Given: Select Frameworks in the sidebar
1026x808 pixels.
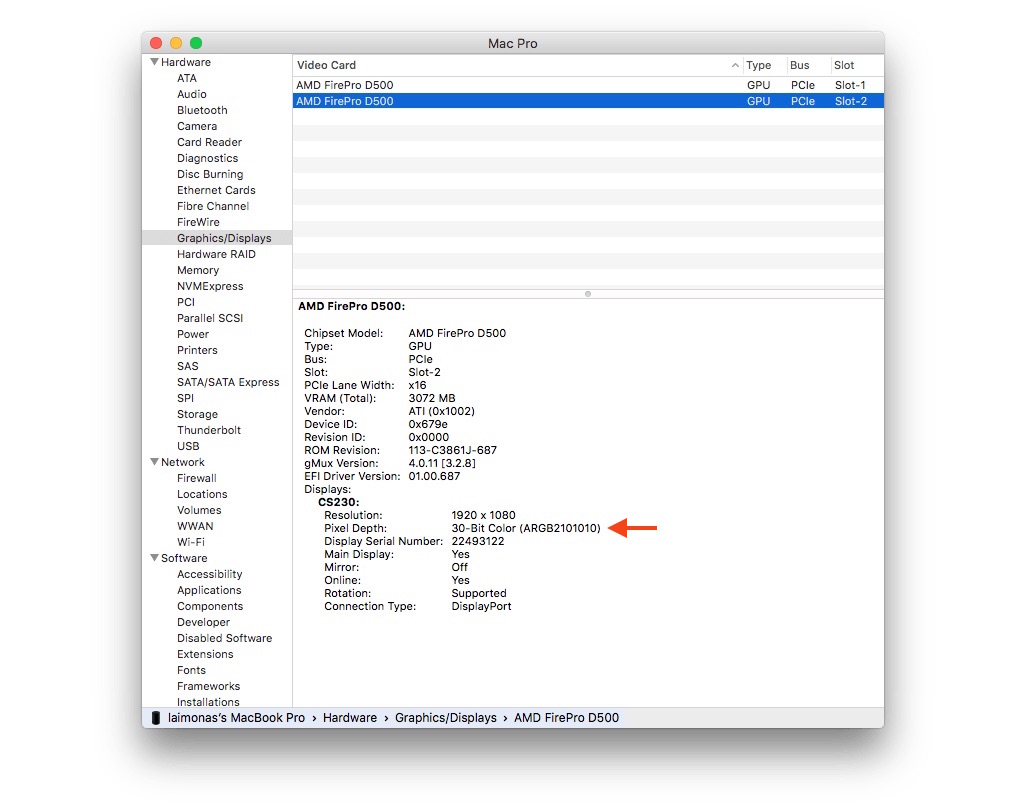Looking at the screenshot, I should point(208,686).
